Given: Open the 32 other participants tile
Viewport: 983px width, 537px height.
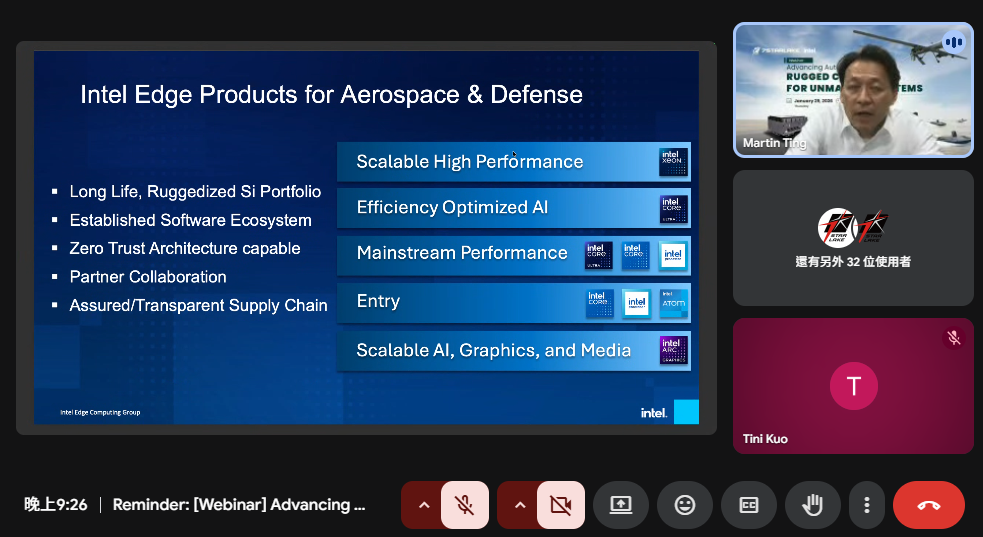Looking at the screenshot, I should pyautogui.click(x=852, y=238).
